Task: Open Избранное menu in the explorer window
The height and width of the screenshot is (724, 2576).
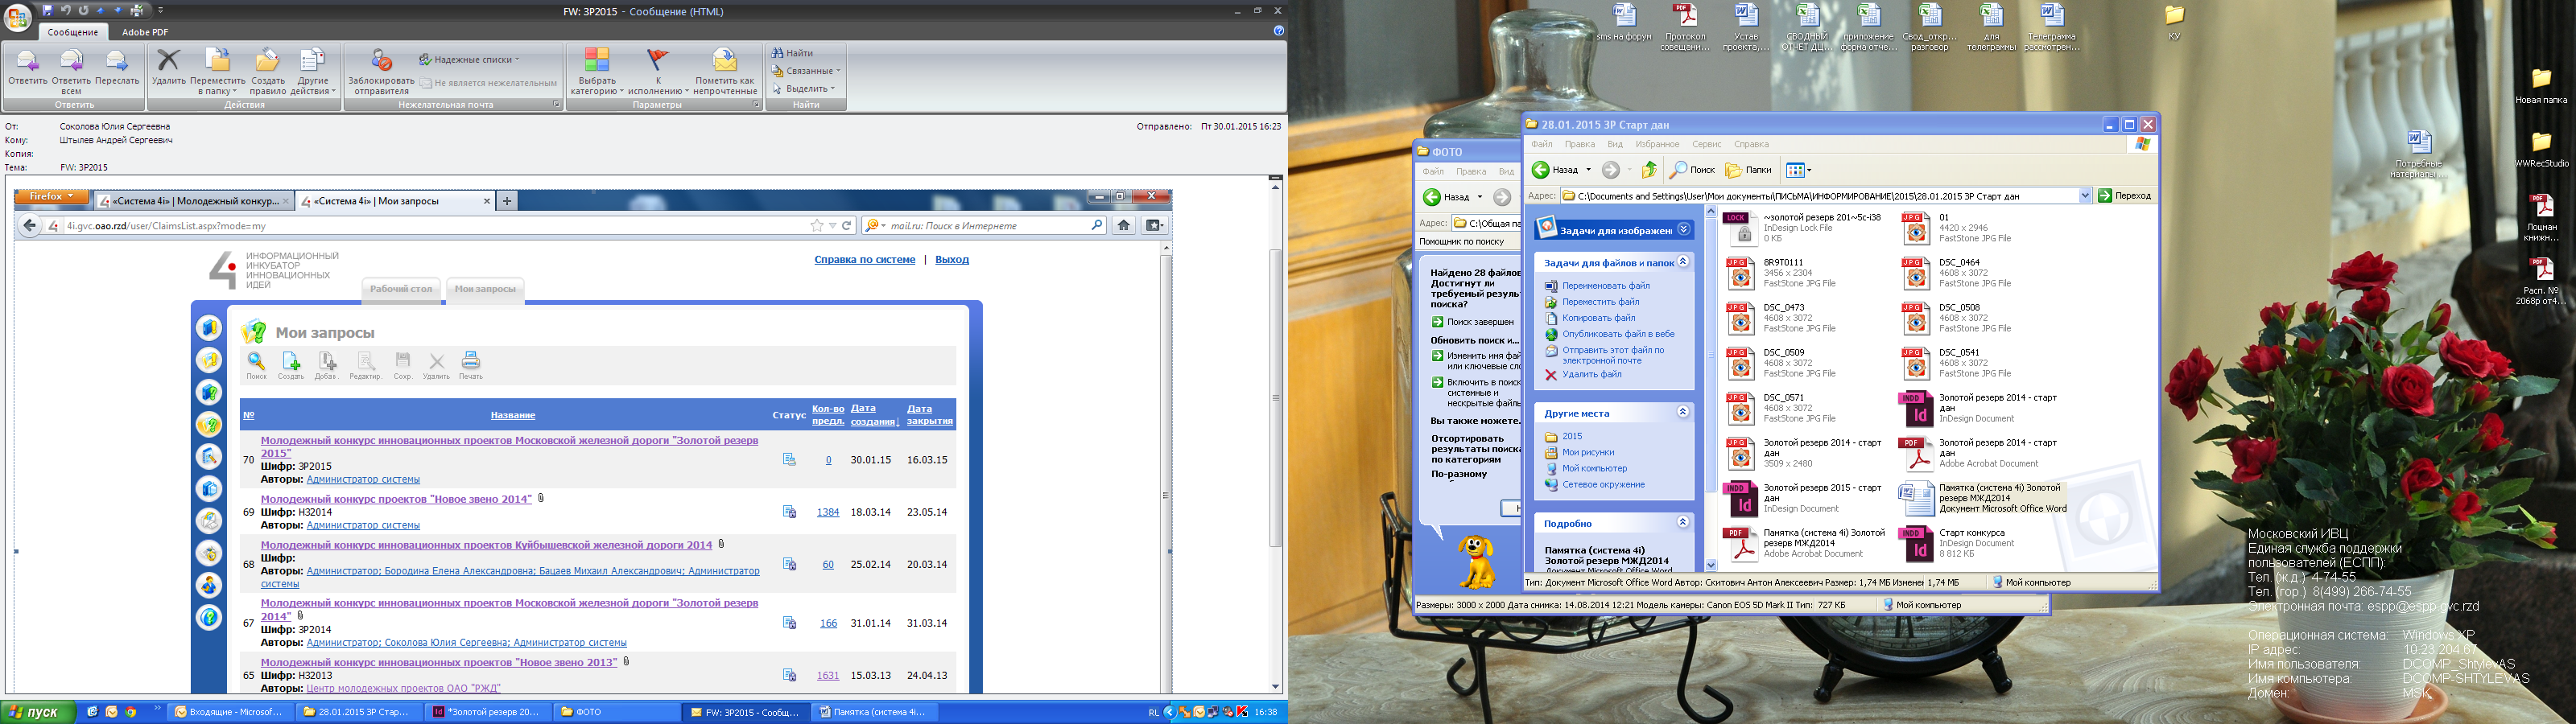Action: (x=1657, y=144)
